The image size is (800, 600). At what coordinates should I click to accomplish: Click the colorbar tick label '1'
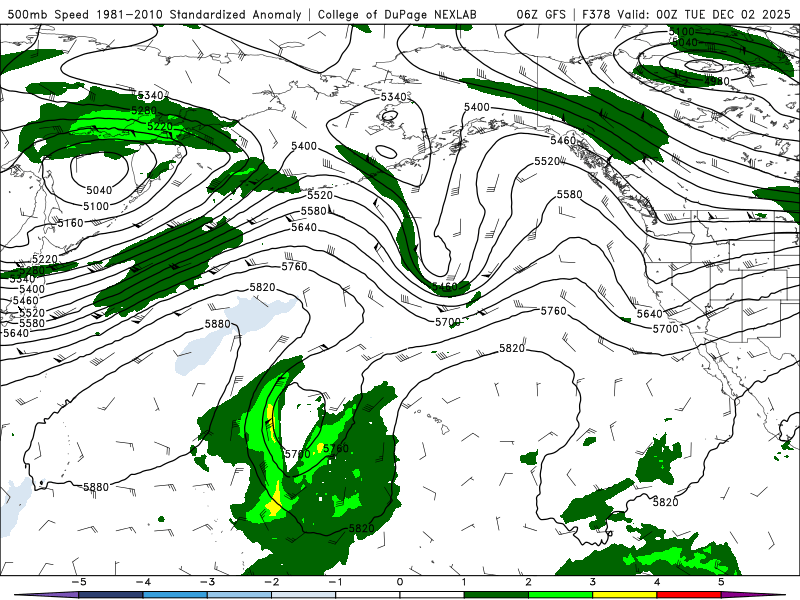coord(464,582)
